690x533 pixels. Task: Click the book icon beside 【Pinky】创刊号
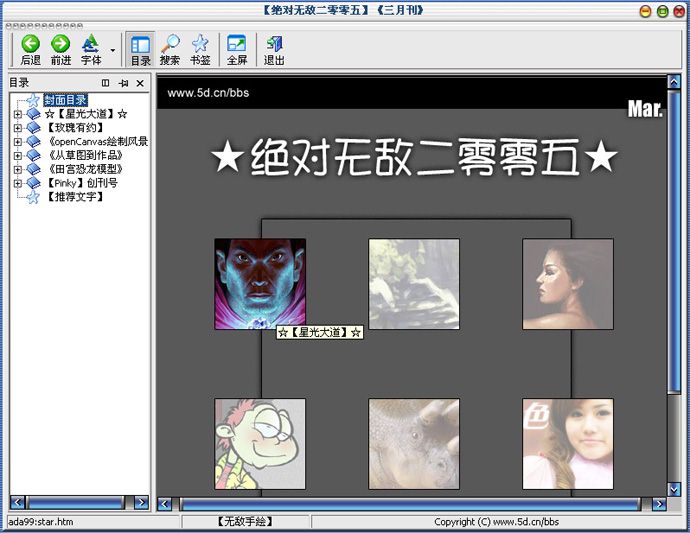point(33,183)
